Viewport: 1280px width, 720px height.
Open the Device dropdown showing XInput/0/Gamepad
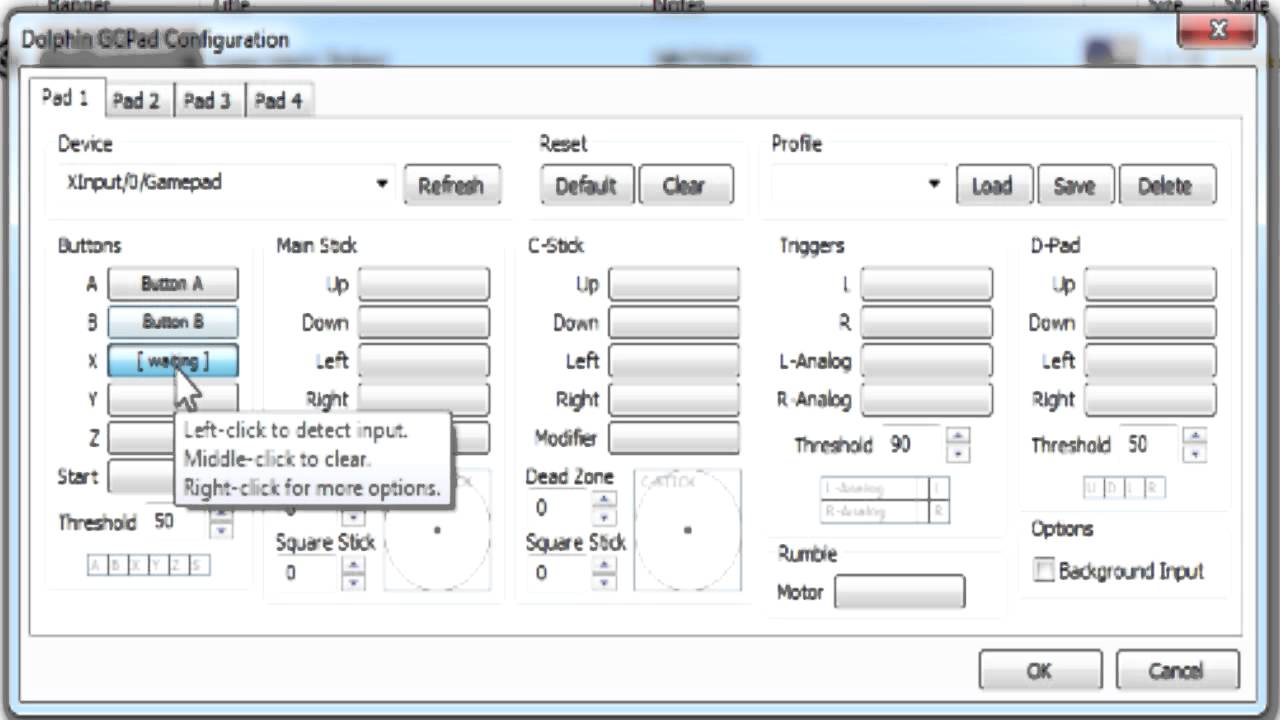point(226,184)
